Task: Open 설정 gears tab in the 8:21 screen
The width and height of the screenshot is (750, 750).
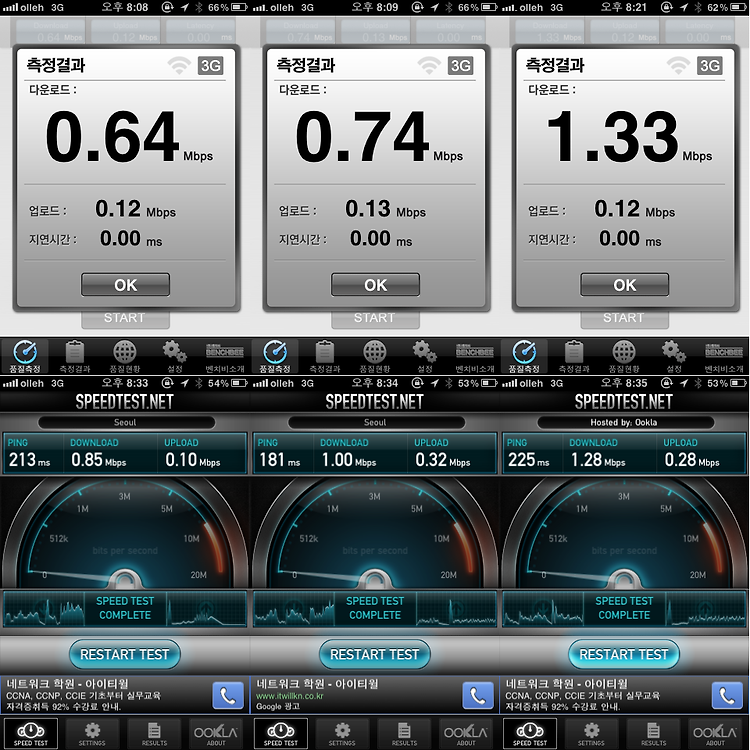Action: 674,356
